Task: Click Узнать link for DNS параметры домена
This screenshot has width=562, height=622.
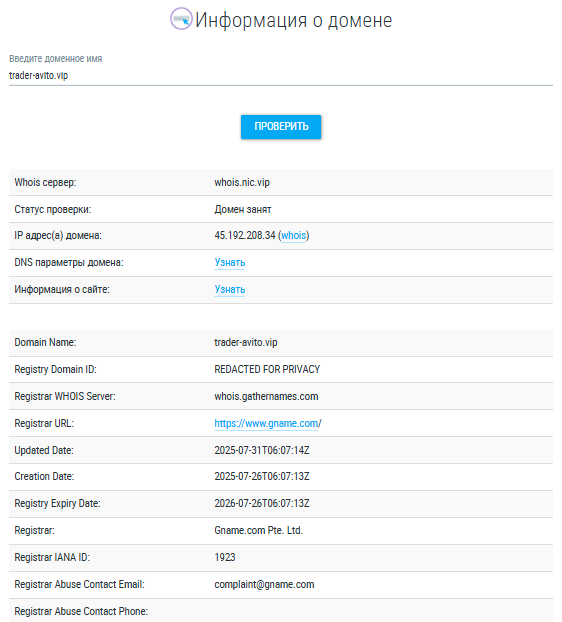Action: (230, 263)
